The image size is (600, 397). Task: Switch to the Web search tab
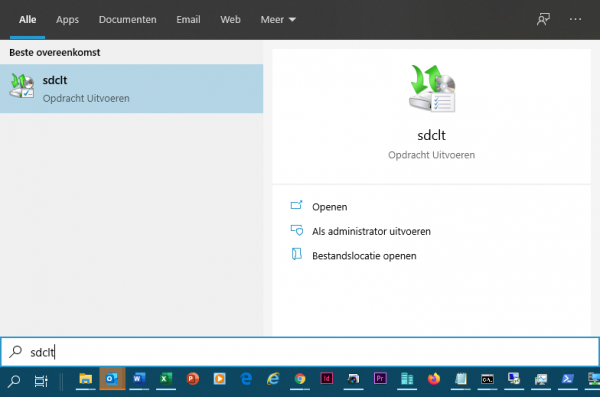230,20
